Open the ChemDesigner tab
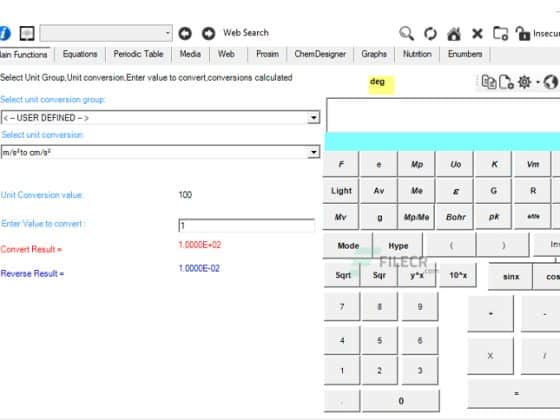Image resolution: width=560 pixels, height=420 pixels. [x=320, y=54]
